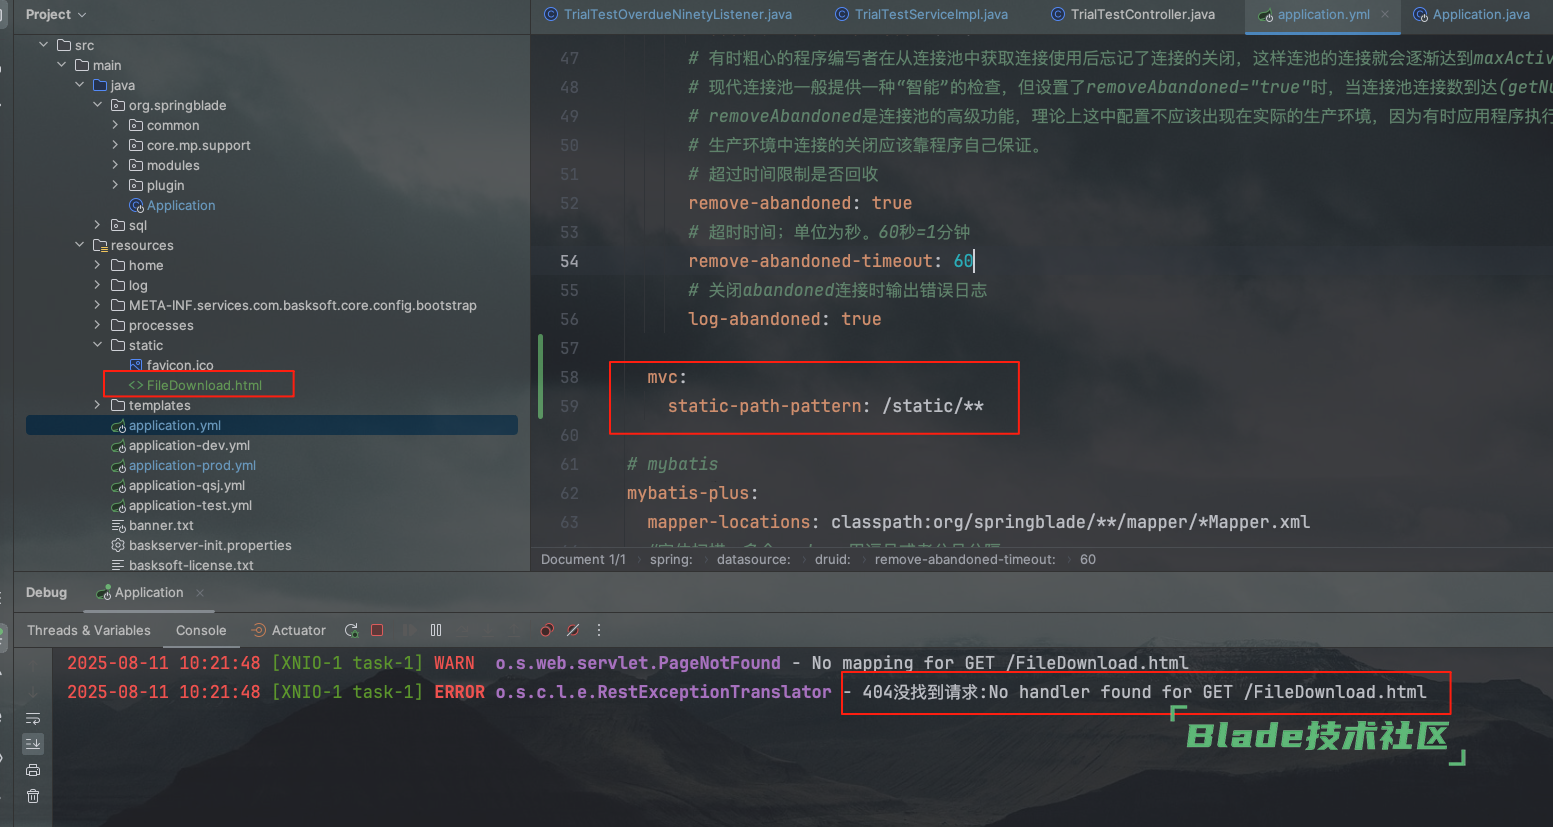Switch to TrialTestOverdueNinetyListener.java tab
This screenshot has width=1553, height=827.
coord(668,14)
